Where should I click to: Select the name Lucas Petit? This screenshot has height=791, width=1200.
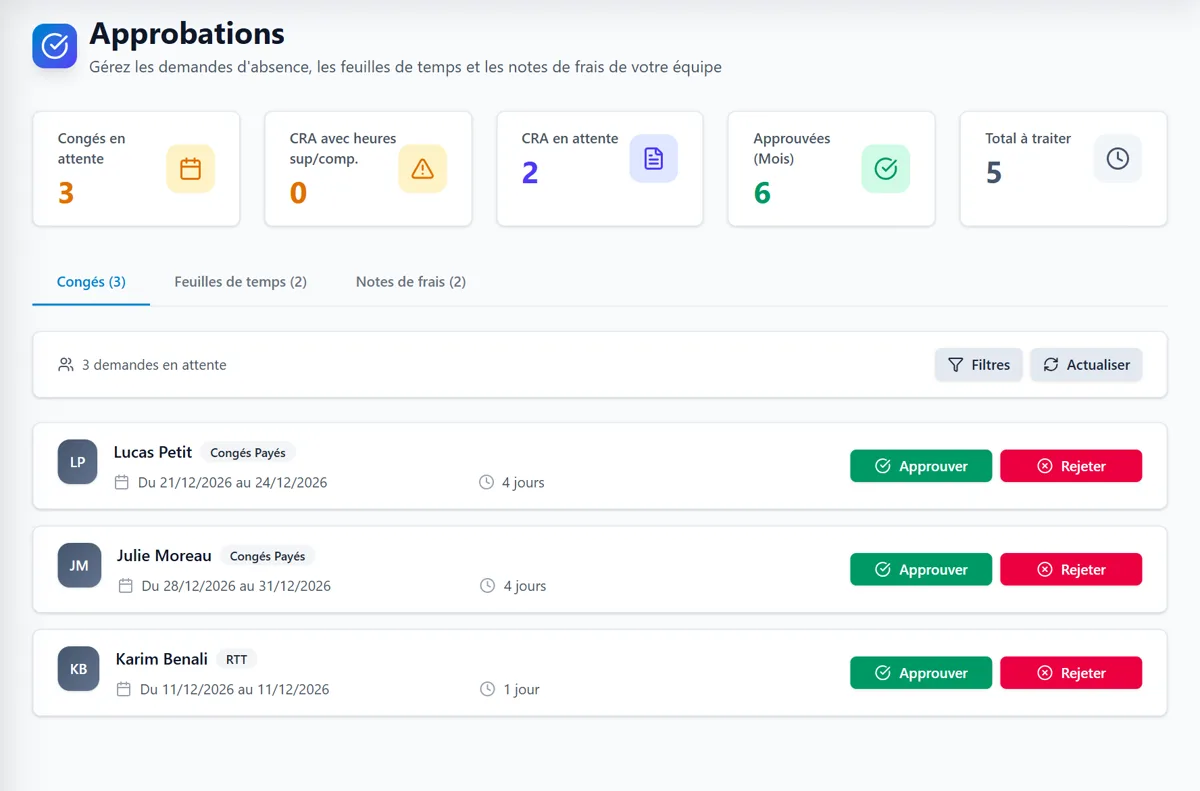click(153, 452)
